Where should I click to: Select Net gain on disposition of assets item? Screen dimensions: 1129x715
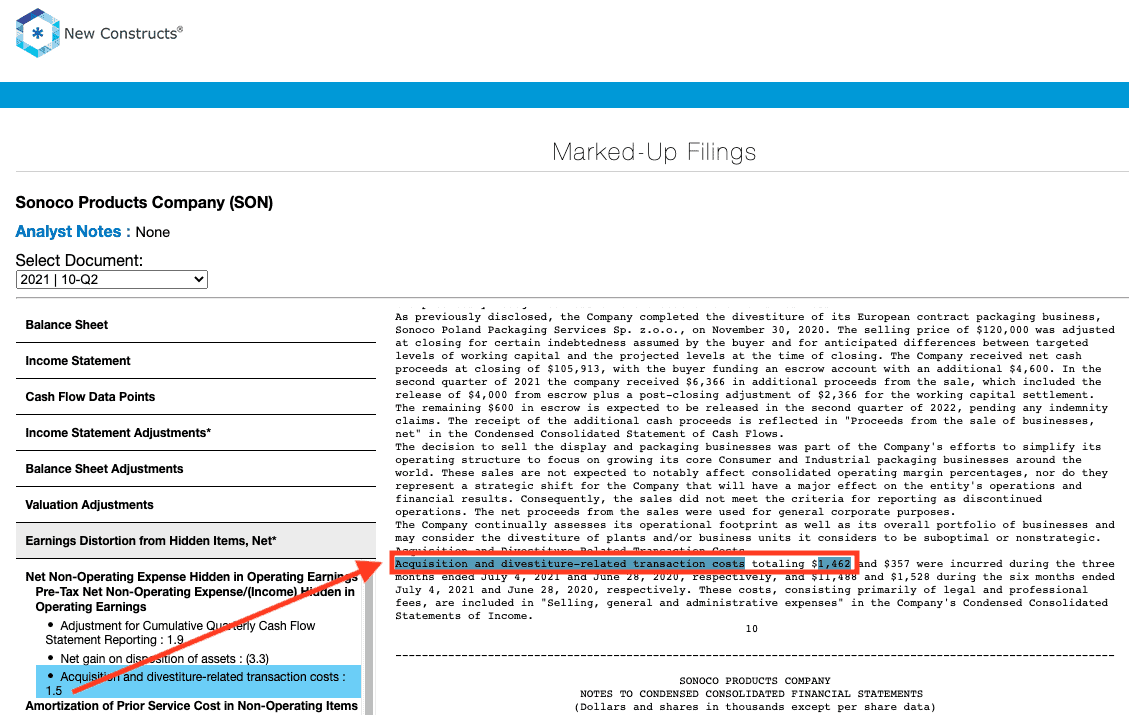pyautogui.click(x=164, y=659)
